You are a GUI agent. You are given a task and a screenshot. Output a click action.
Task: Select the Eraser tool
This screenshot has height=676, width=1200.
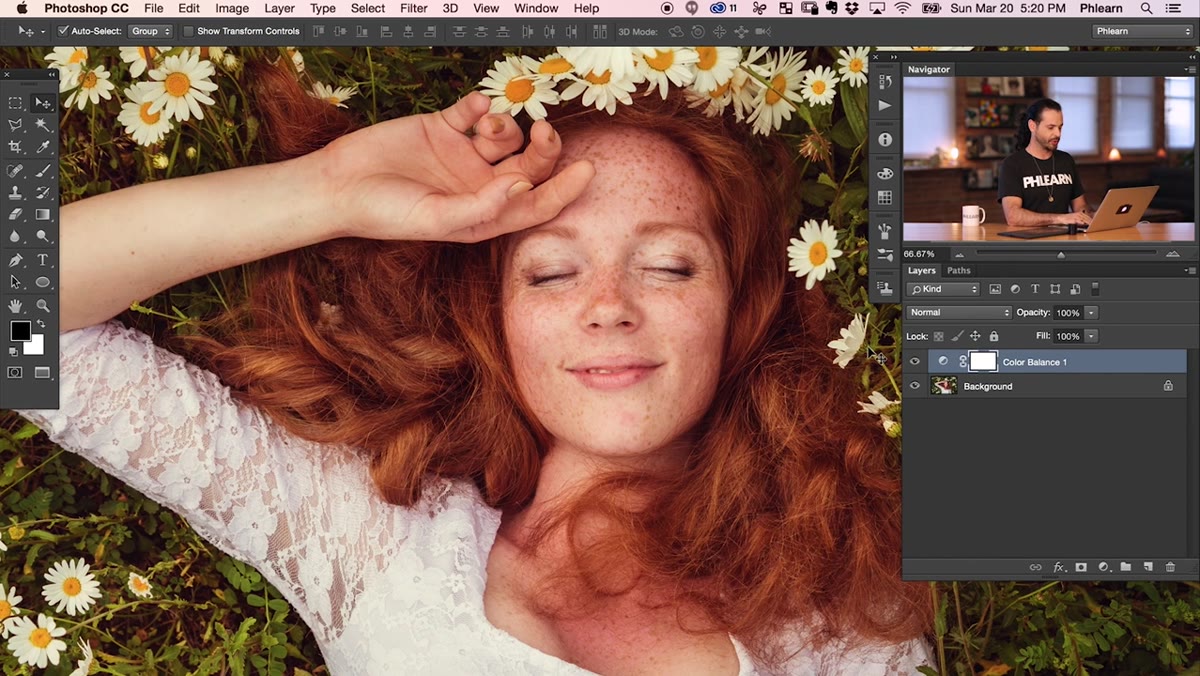pos(16,214)
